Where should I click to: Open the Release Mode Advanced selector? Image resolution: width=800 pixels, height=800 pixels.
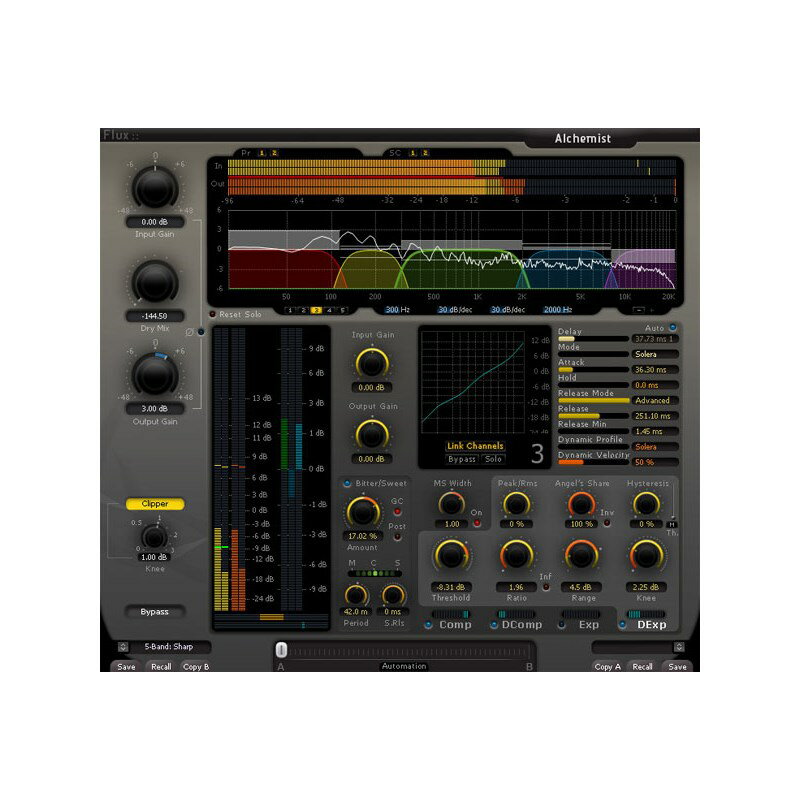point(656,401)
